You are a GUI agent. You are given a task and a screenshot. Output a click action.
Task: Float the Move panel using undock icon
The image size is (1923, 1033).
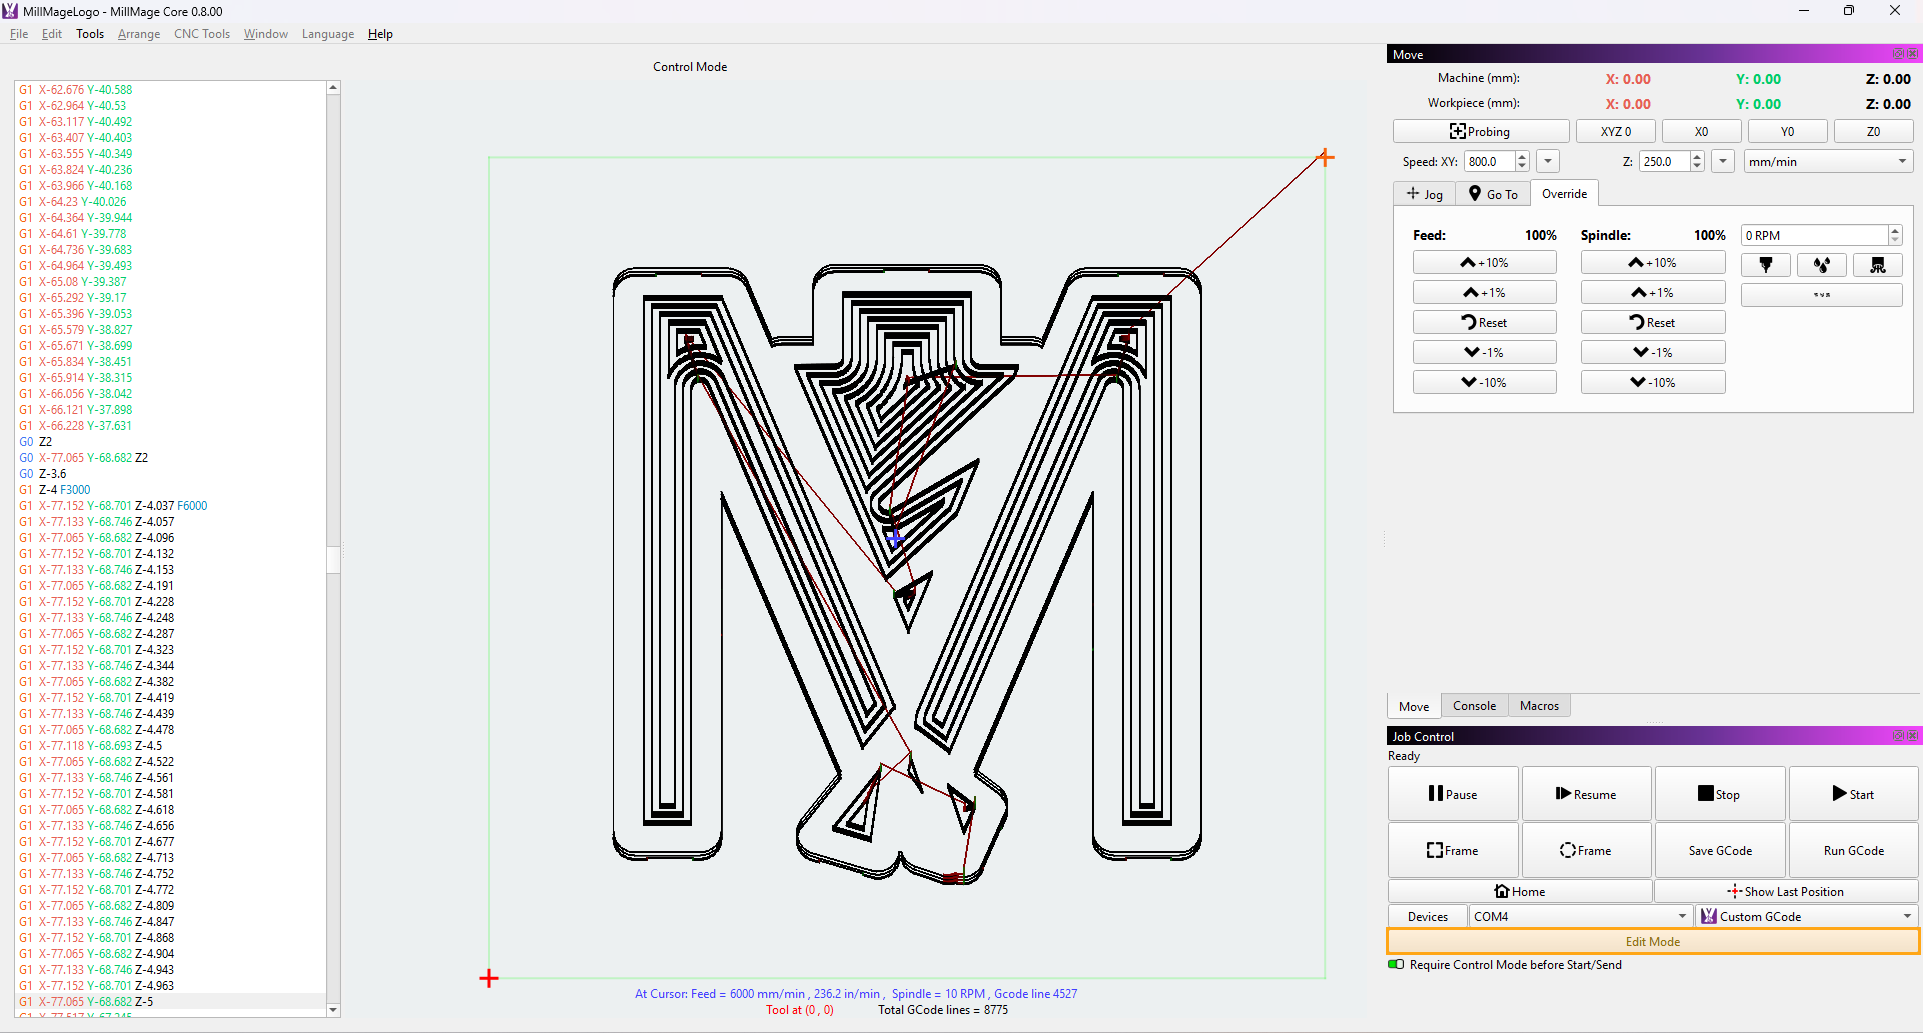[x=1898, y=54]
